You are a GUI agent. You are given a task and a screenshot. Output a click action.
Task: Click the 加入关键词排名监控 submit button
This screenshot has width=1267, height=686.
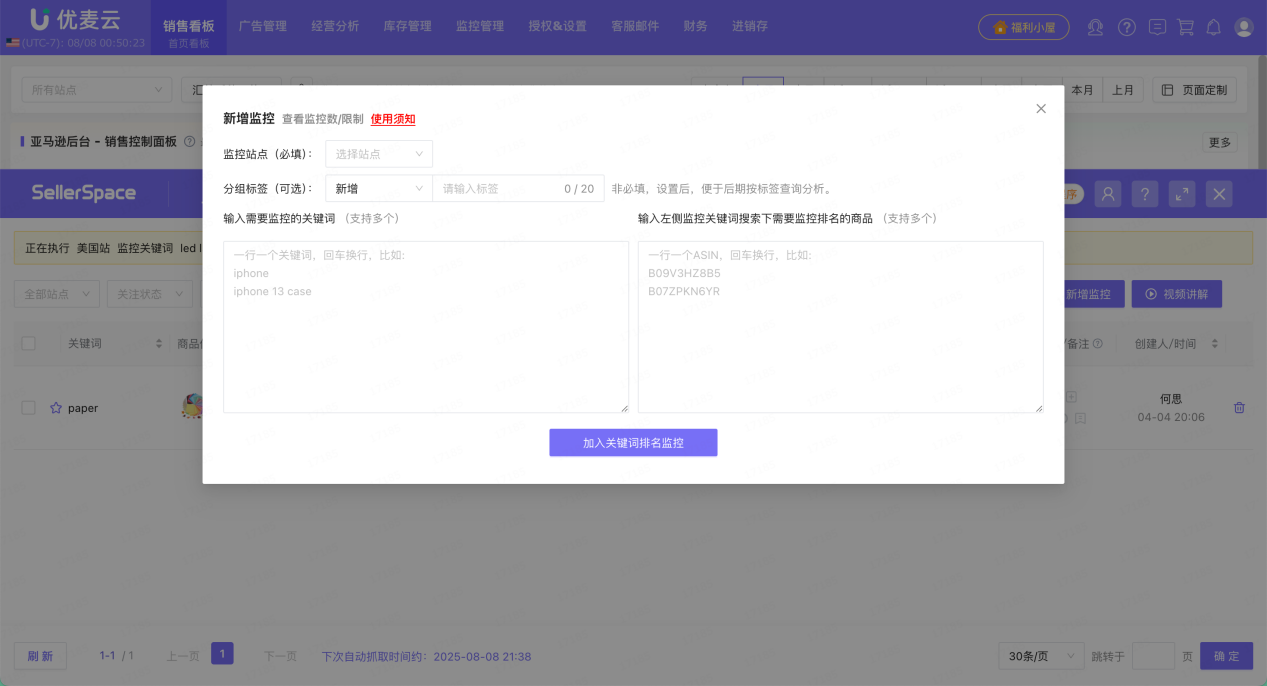(x=632, y=442)
